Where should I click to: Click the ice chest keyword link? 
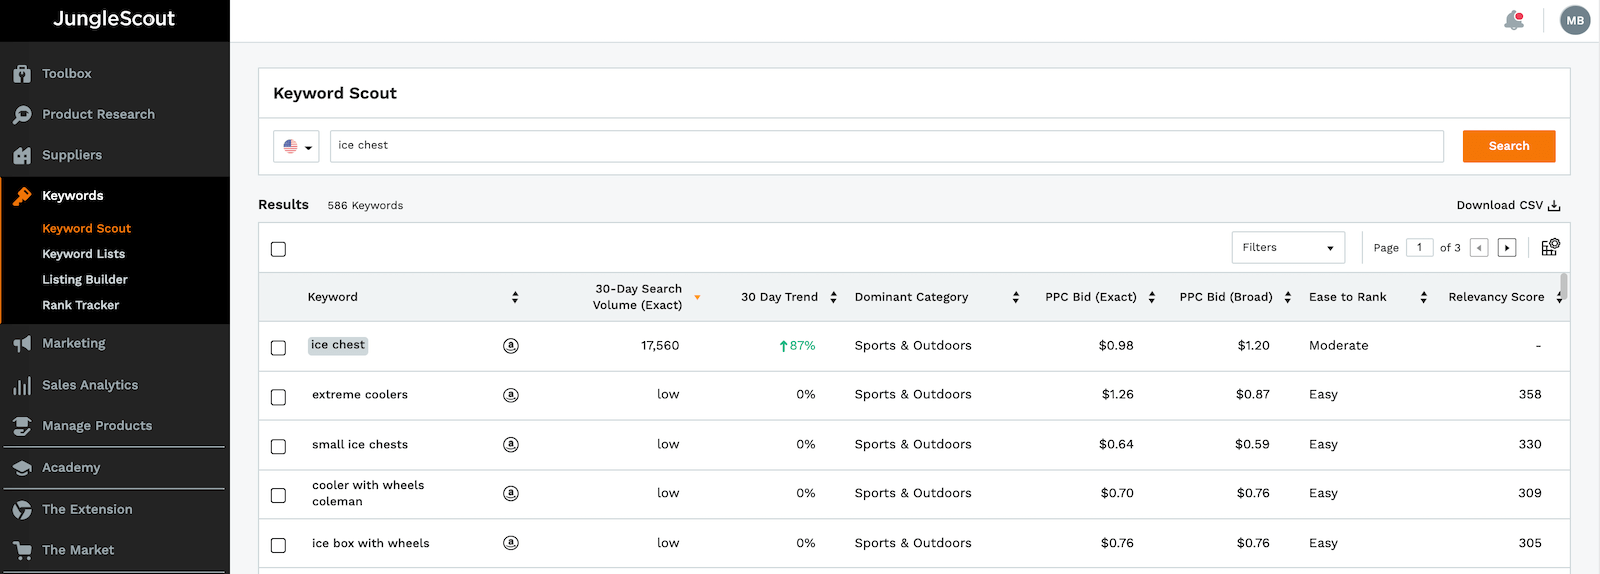(338, 345)
